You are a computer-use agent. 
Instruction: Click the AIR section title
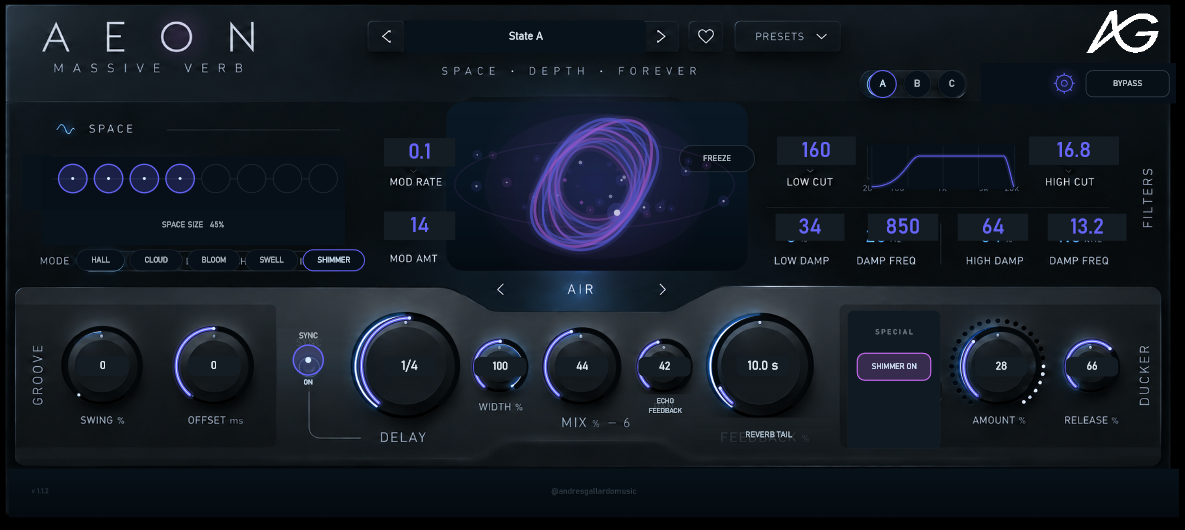tap(580, 290)
